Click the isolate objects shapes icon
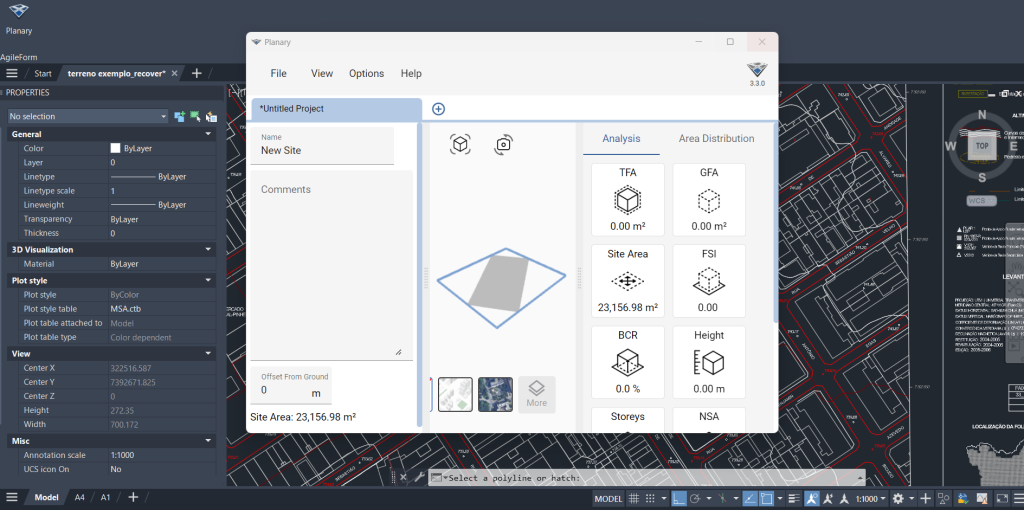1024x510 pixels. pyautogui.click(x=943, y=499)
